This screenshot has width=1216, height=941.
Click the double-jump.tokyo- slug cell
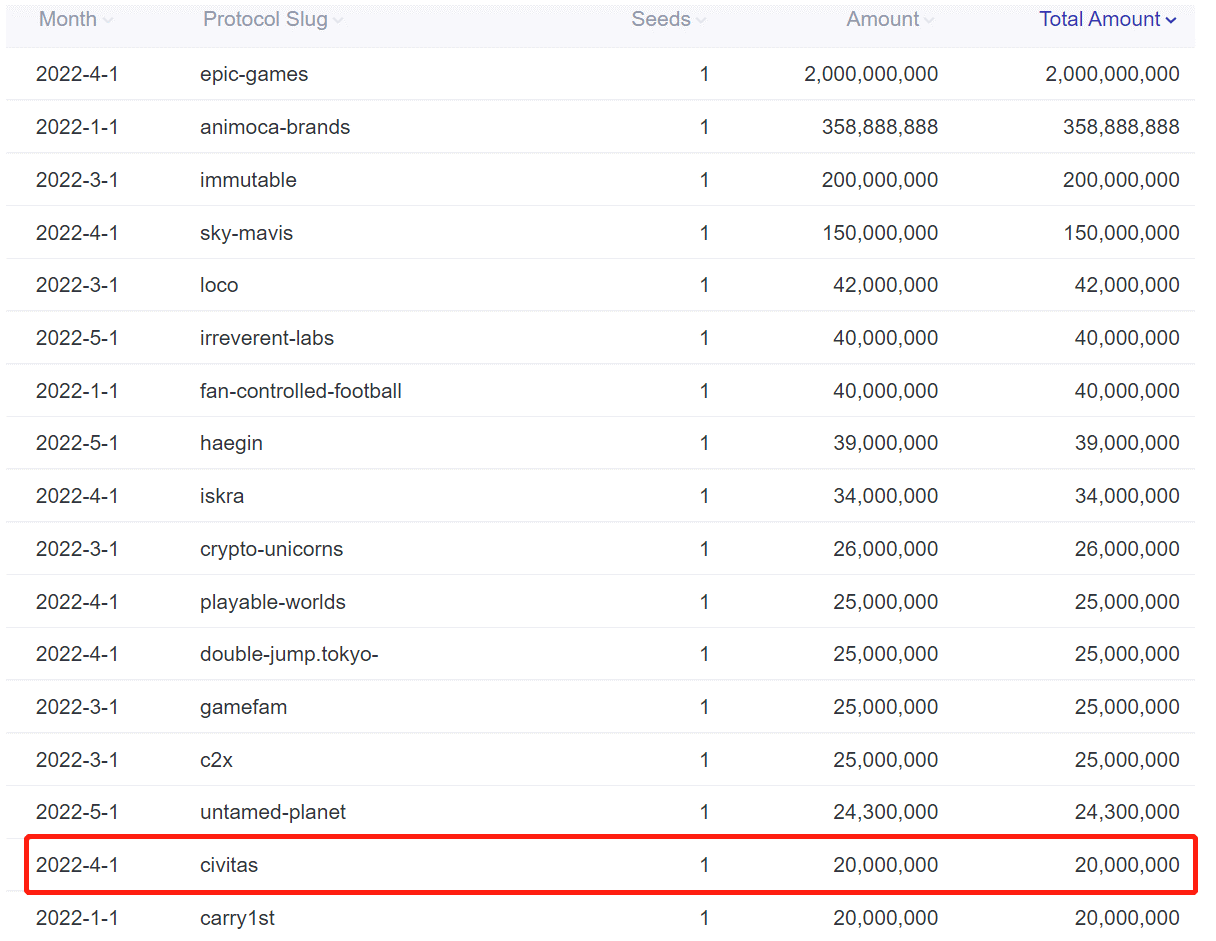coord(289,654)
